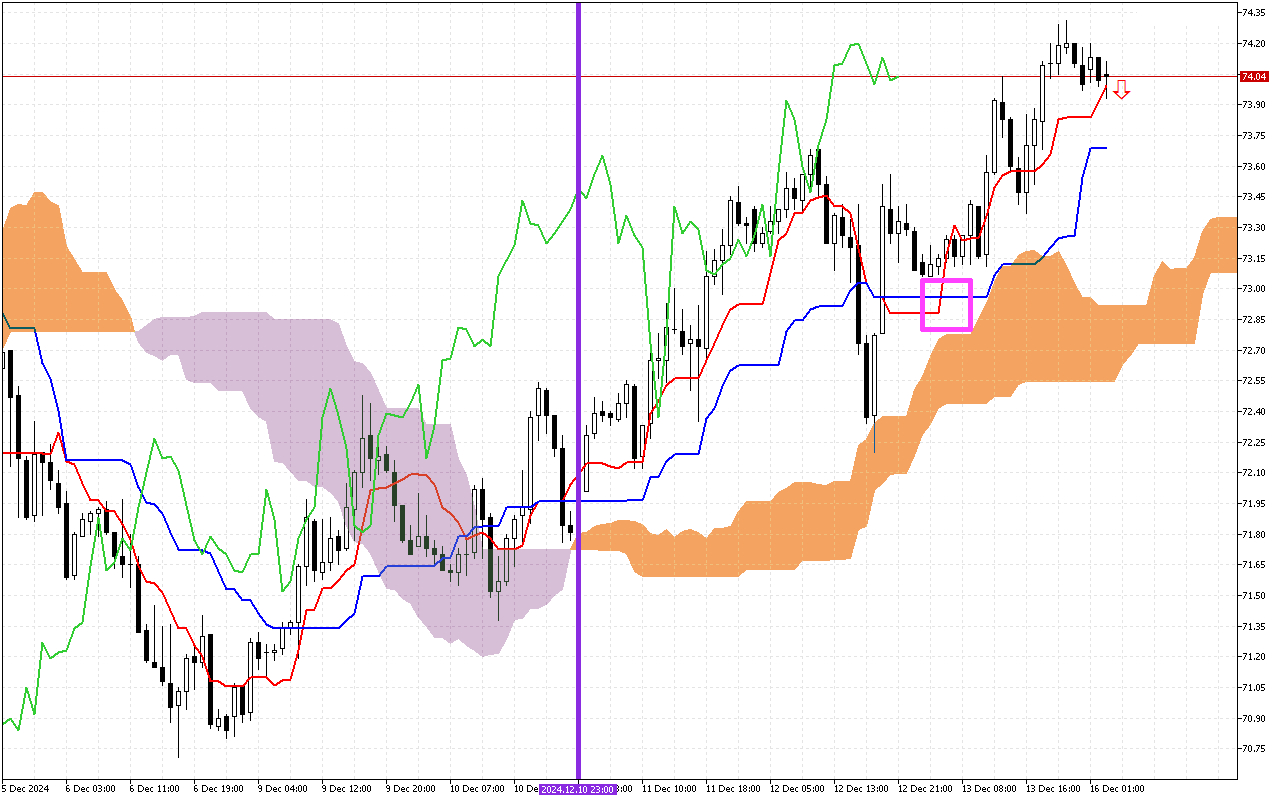Click the 73.00 price scale label
The image size is (1280, 800).
click(x=1254, y=289)
